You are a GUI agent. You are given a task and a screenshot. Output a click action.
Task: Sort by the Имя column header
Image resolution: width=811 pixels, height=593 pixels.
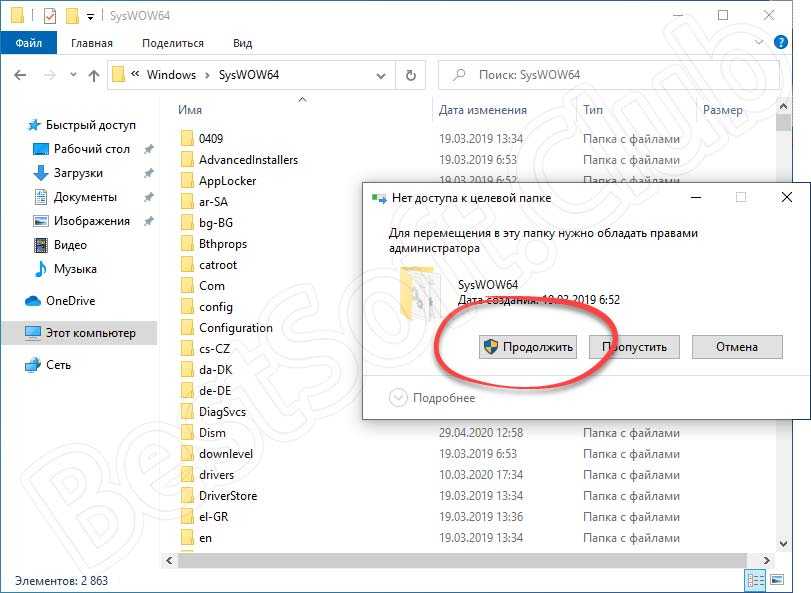tap(190, 110)
